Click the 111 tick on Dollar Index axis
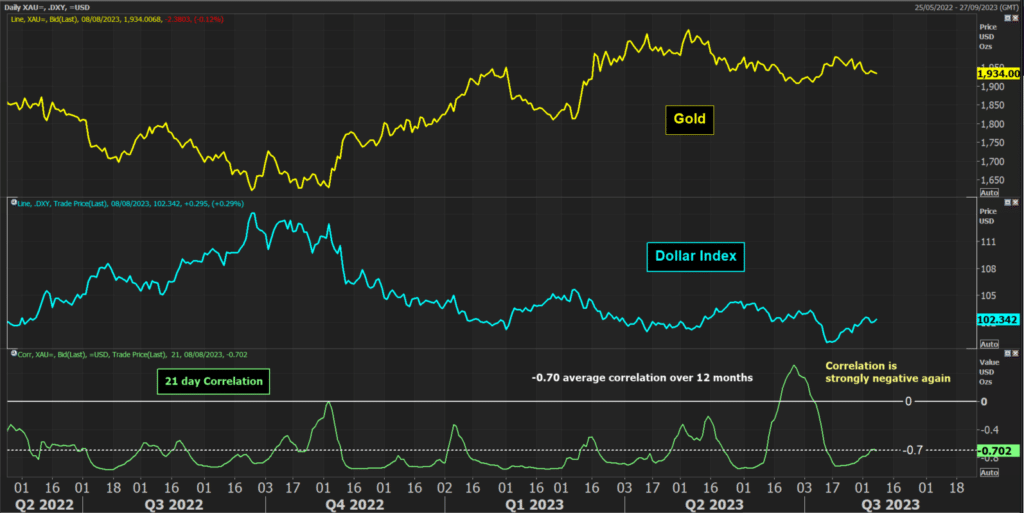1024x513 pixels. click(x=988, y=241)
